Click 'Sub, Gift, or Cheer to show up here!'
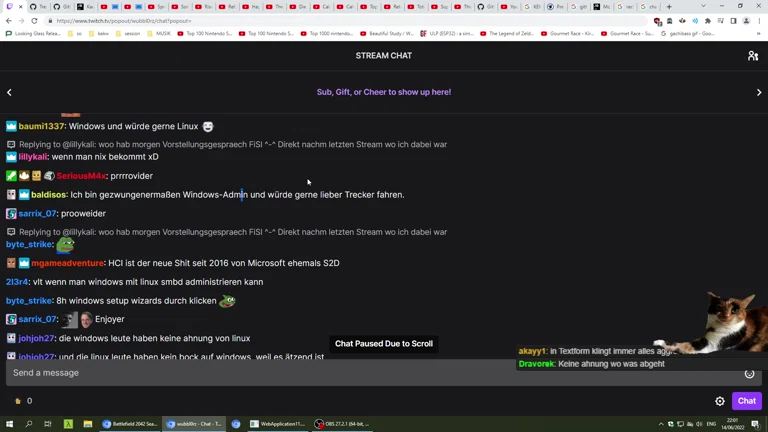Screen dimensions: 768x432 click(x=384, y=92)
